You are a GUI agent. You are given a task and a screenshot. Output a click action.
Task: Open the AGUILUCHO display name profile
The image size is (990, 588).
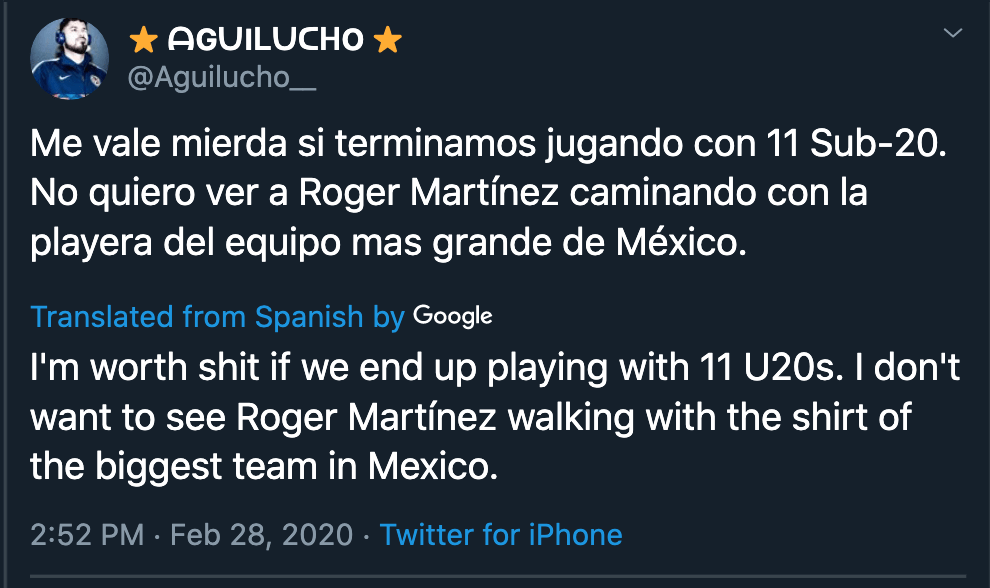tap(265, 39)
